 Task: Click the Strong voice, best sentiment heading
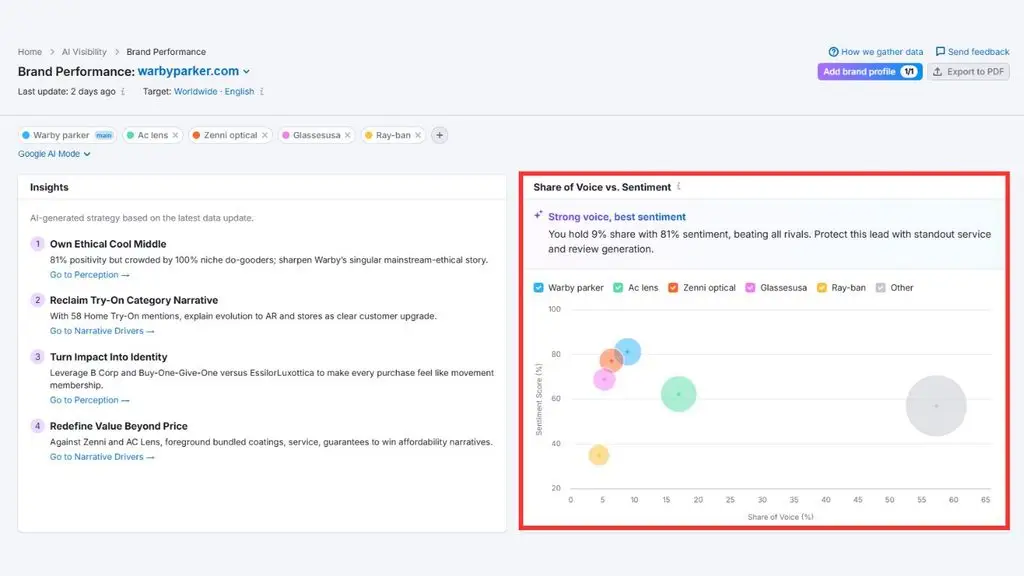pos(616,217)
